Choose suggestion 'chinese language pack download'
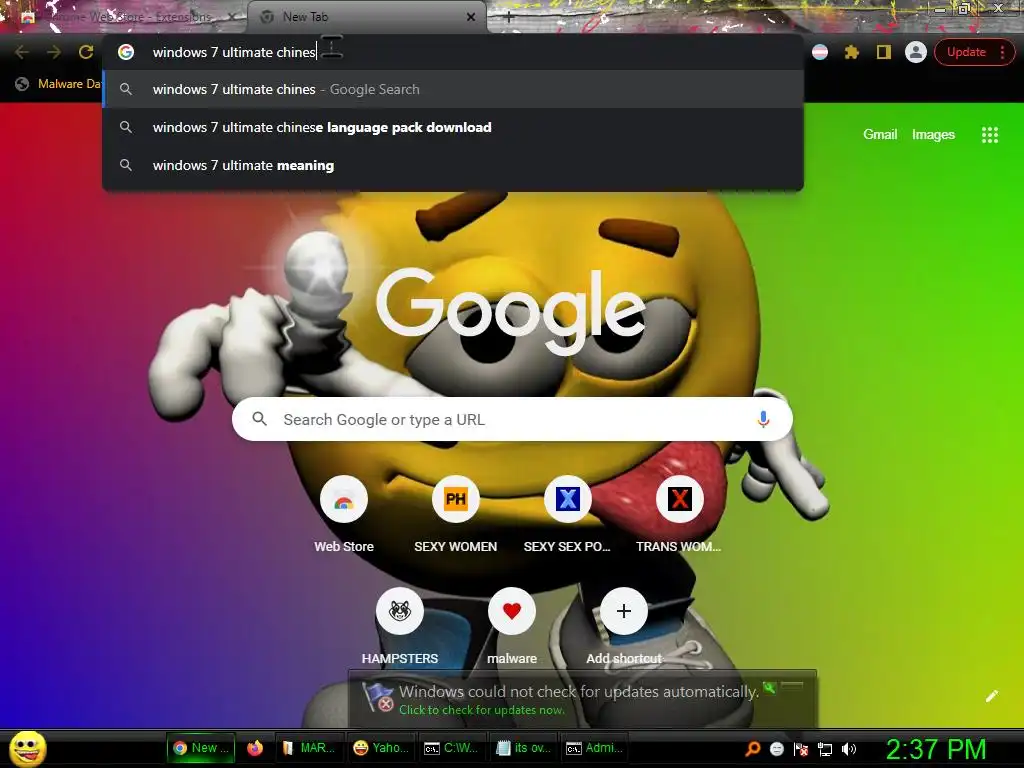This screenshot has height=768, width=1024. pyautogui.click(x=453, y=127)
